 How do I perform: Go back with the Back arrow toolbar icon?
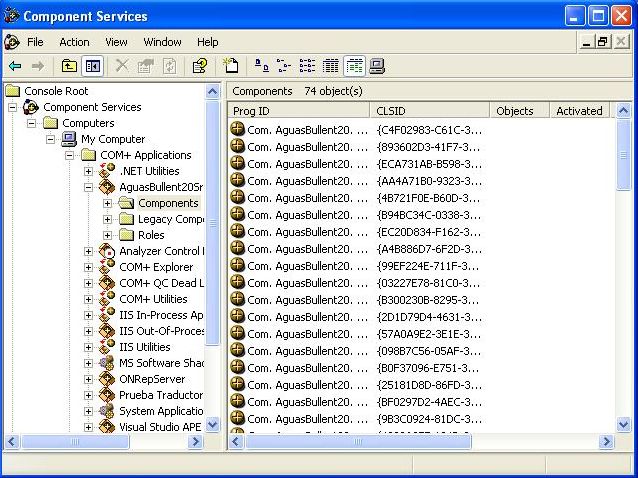pos(15,66)
